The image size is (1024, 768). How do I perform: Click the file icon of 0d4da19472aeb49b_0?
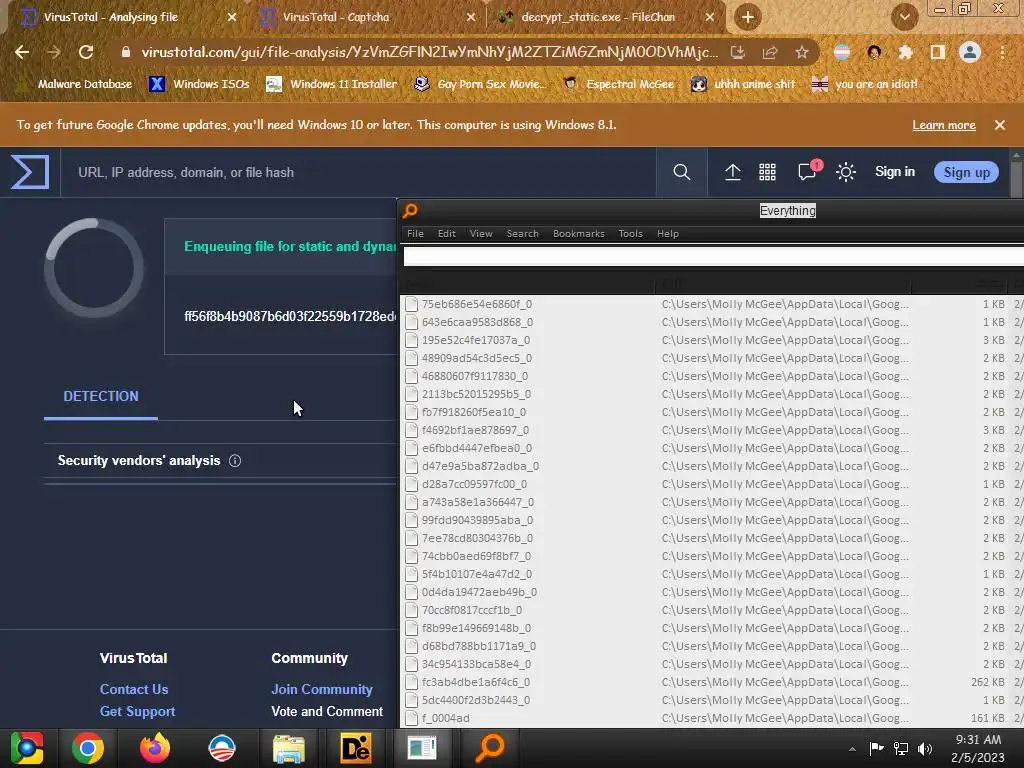pyautogui.click(x=411, y=592)
